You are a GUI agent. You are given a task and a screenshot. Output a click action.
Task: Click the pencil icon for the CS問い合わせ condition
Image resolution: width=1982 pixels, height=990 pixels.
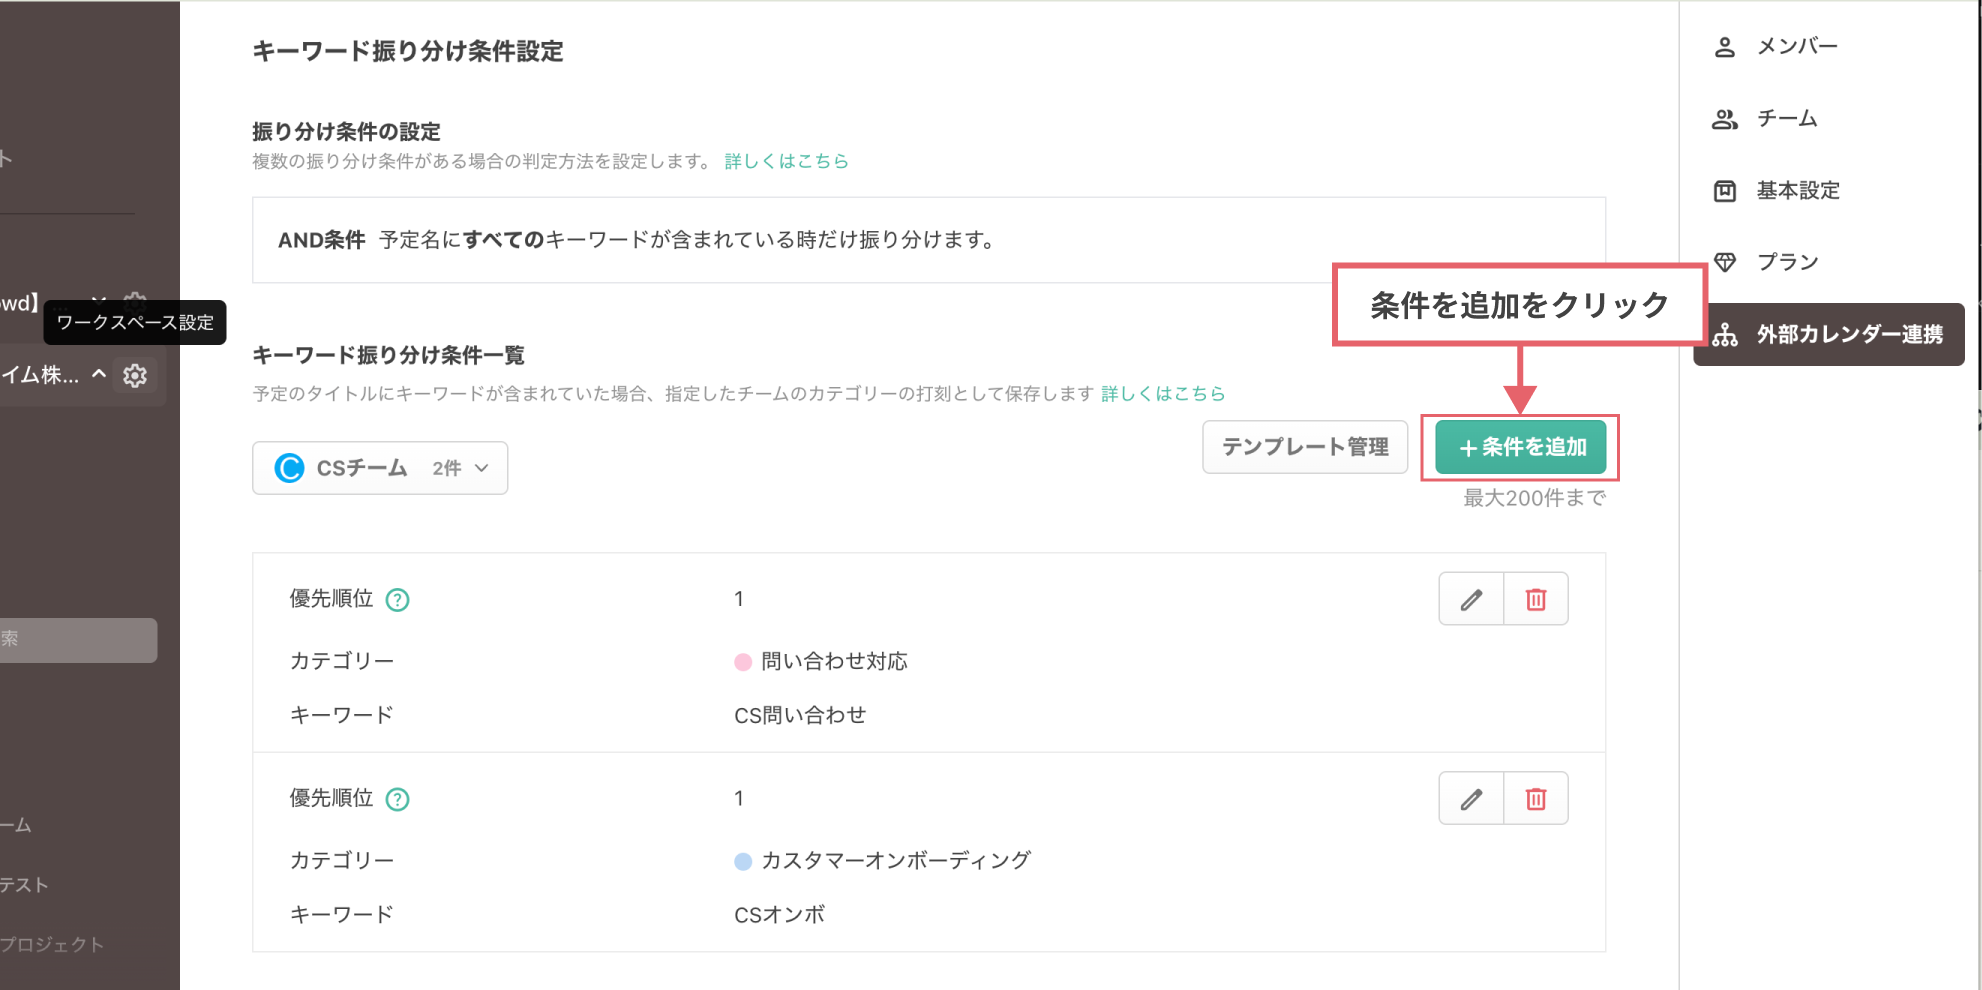(x=1469, y=598)
